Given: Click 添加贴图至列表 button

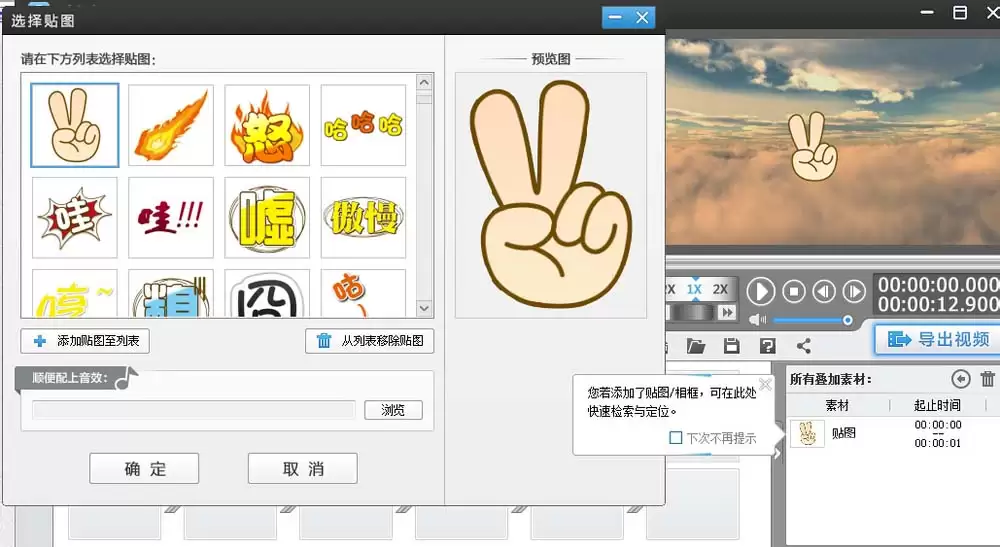Looking at the screenshot, I should (x=85, y=341).
